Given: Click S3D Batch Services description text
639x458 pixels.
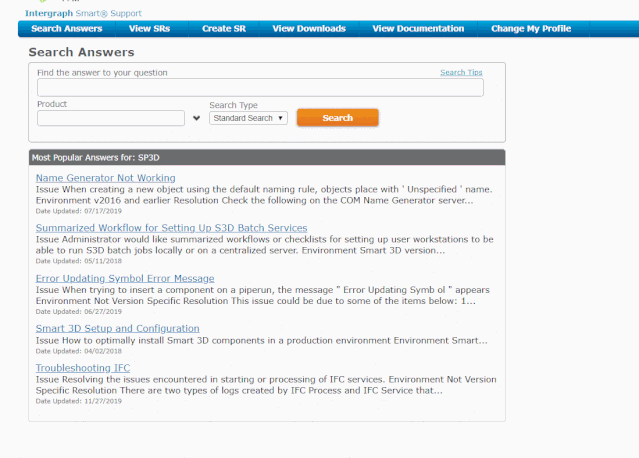Looking at the screenshot, I should 265,245.
